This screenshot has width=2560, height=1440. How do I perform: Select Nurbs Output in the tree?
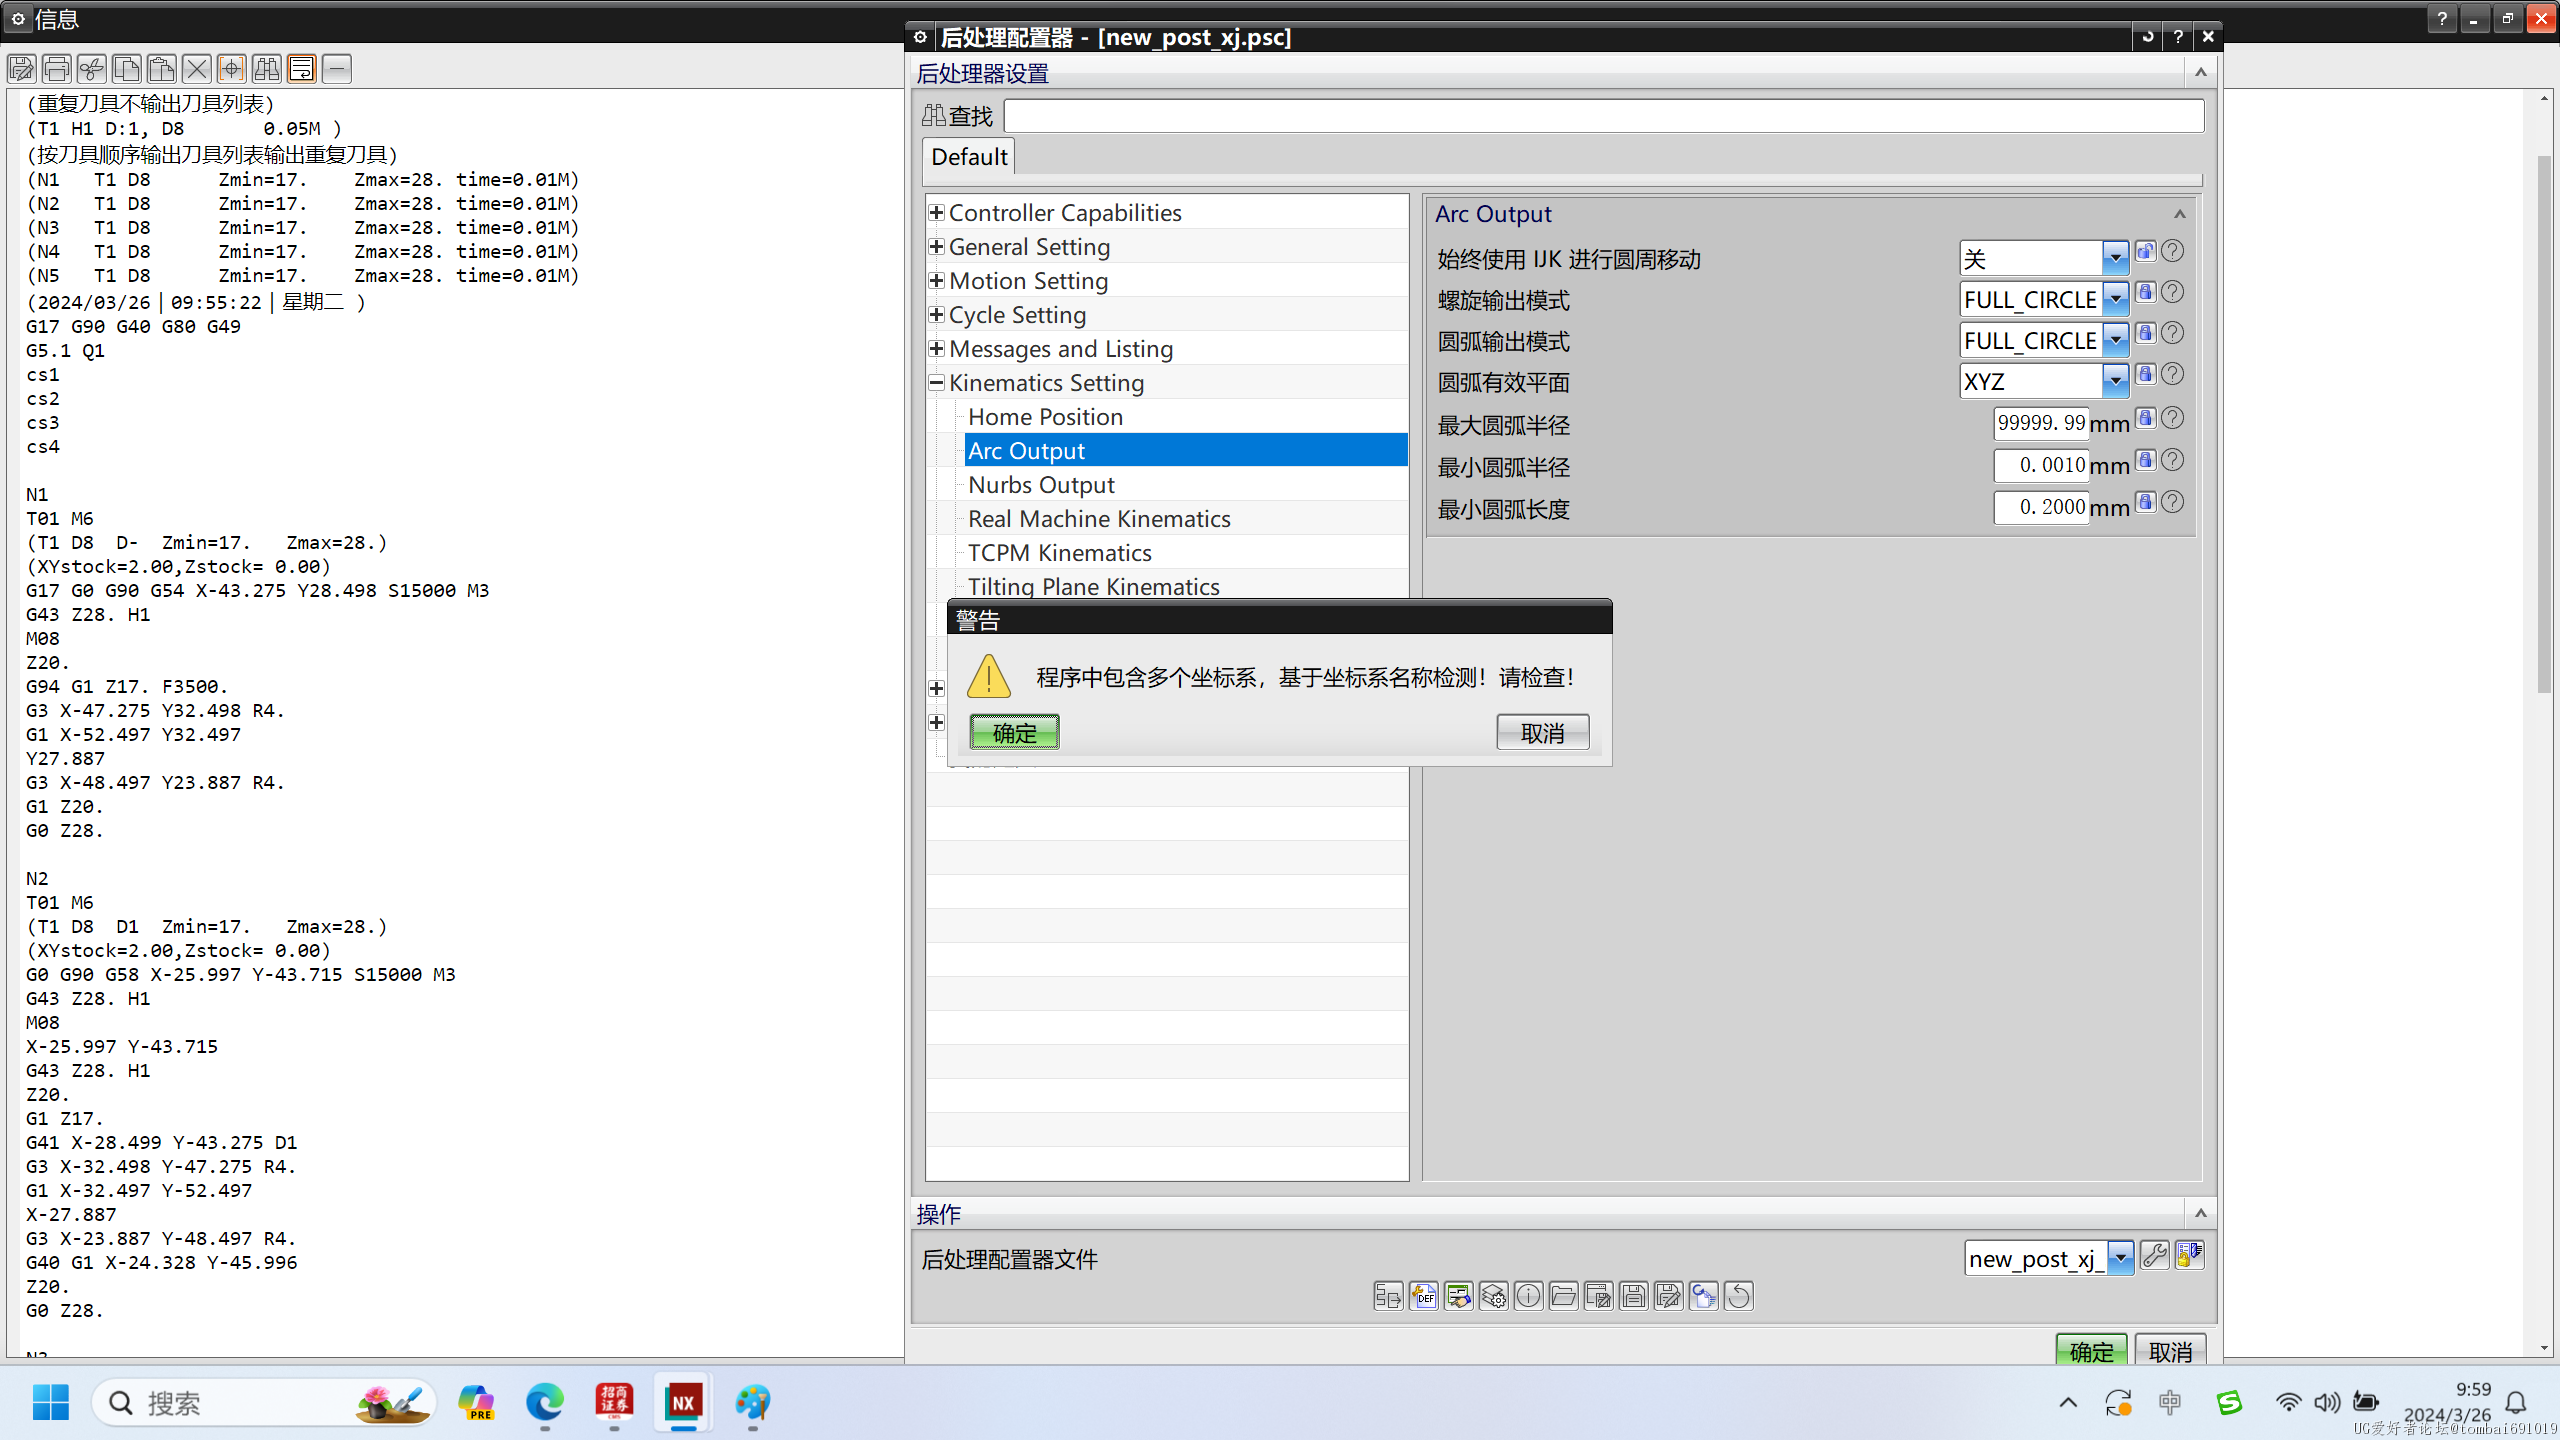[x=1041, y=485]
